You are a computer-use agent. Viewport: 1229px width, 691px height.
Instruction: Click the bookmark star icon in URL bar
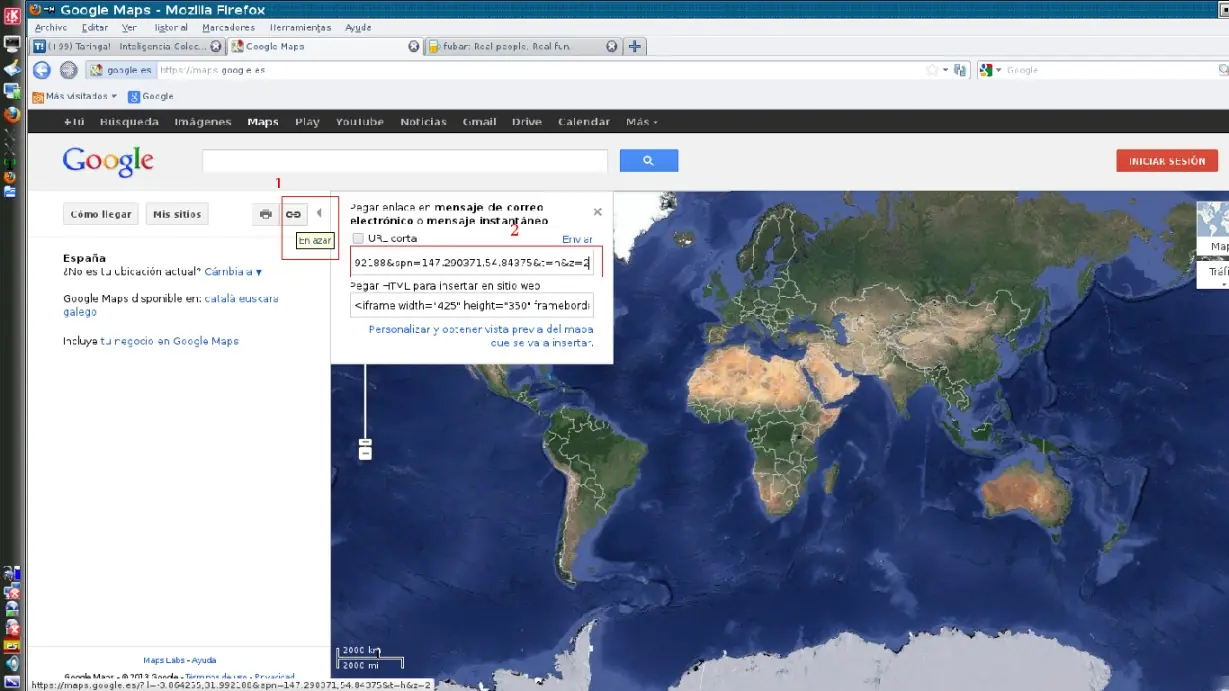(x=932, y=70)
